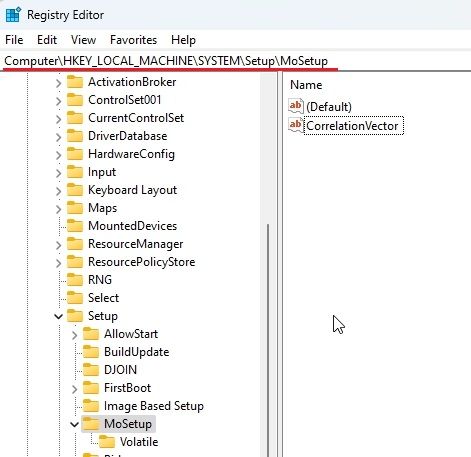Click the AllowStart folder icon

pos(91,334)
